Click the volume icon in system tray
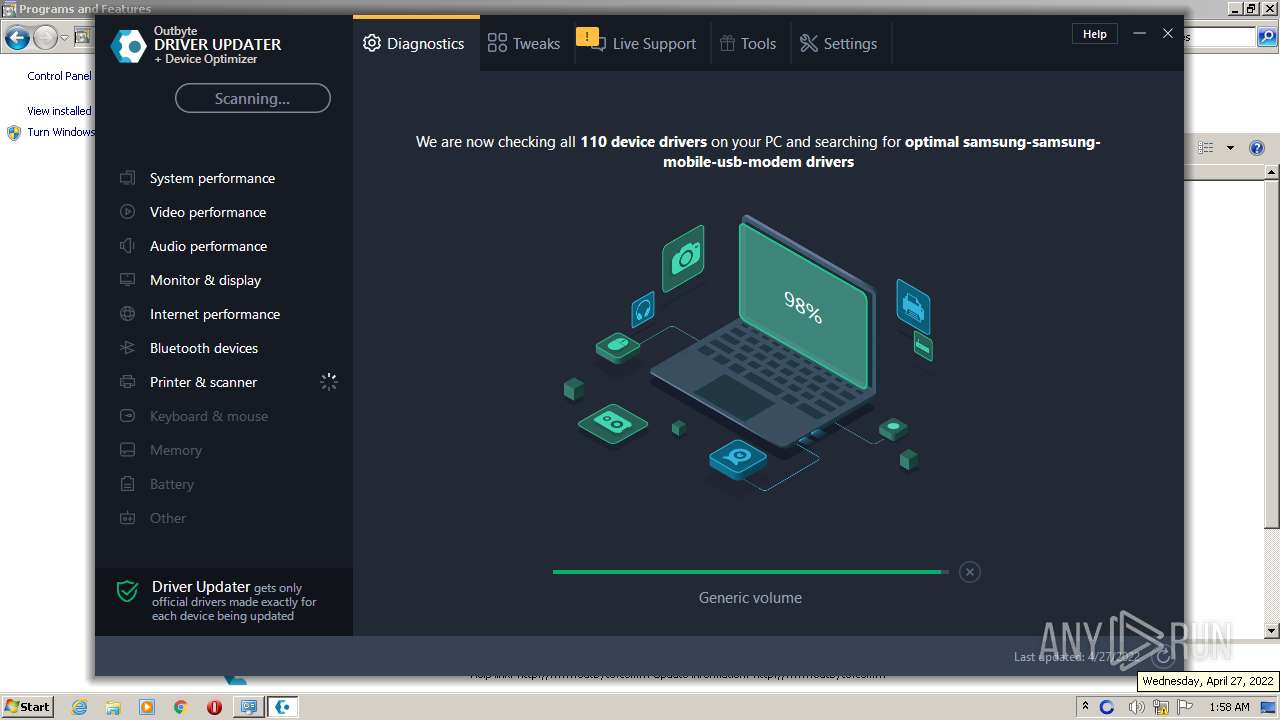This screenshot has height=720, width=1280. coord(1136,707)
